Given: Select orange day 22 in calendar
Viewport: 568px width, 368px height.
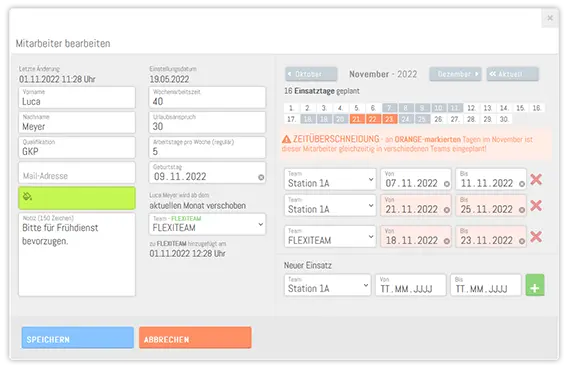Looking at the screenshot, I should click(x=373, y=119).
